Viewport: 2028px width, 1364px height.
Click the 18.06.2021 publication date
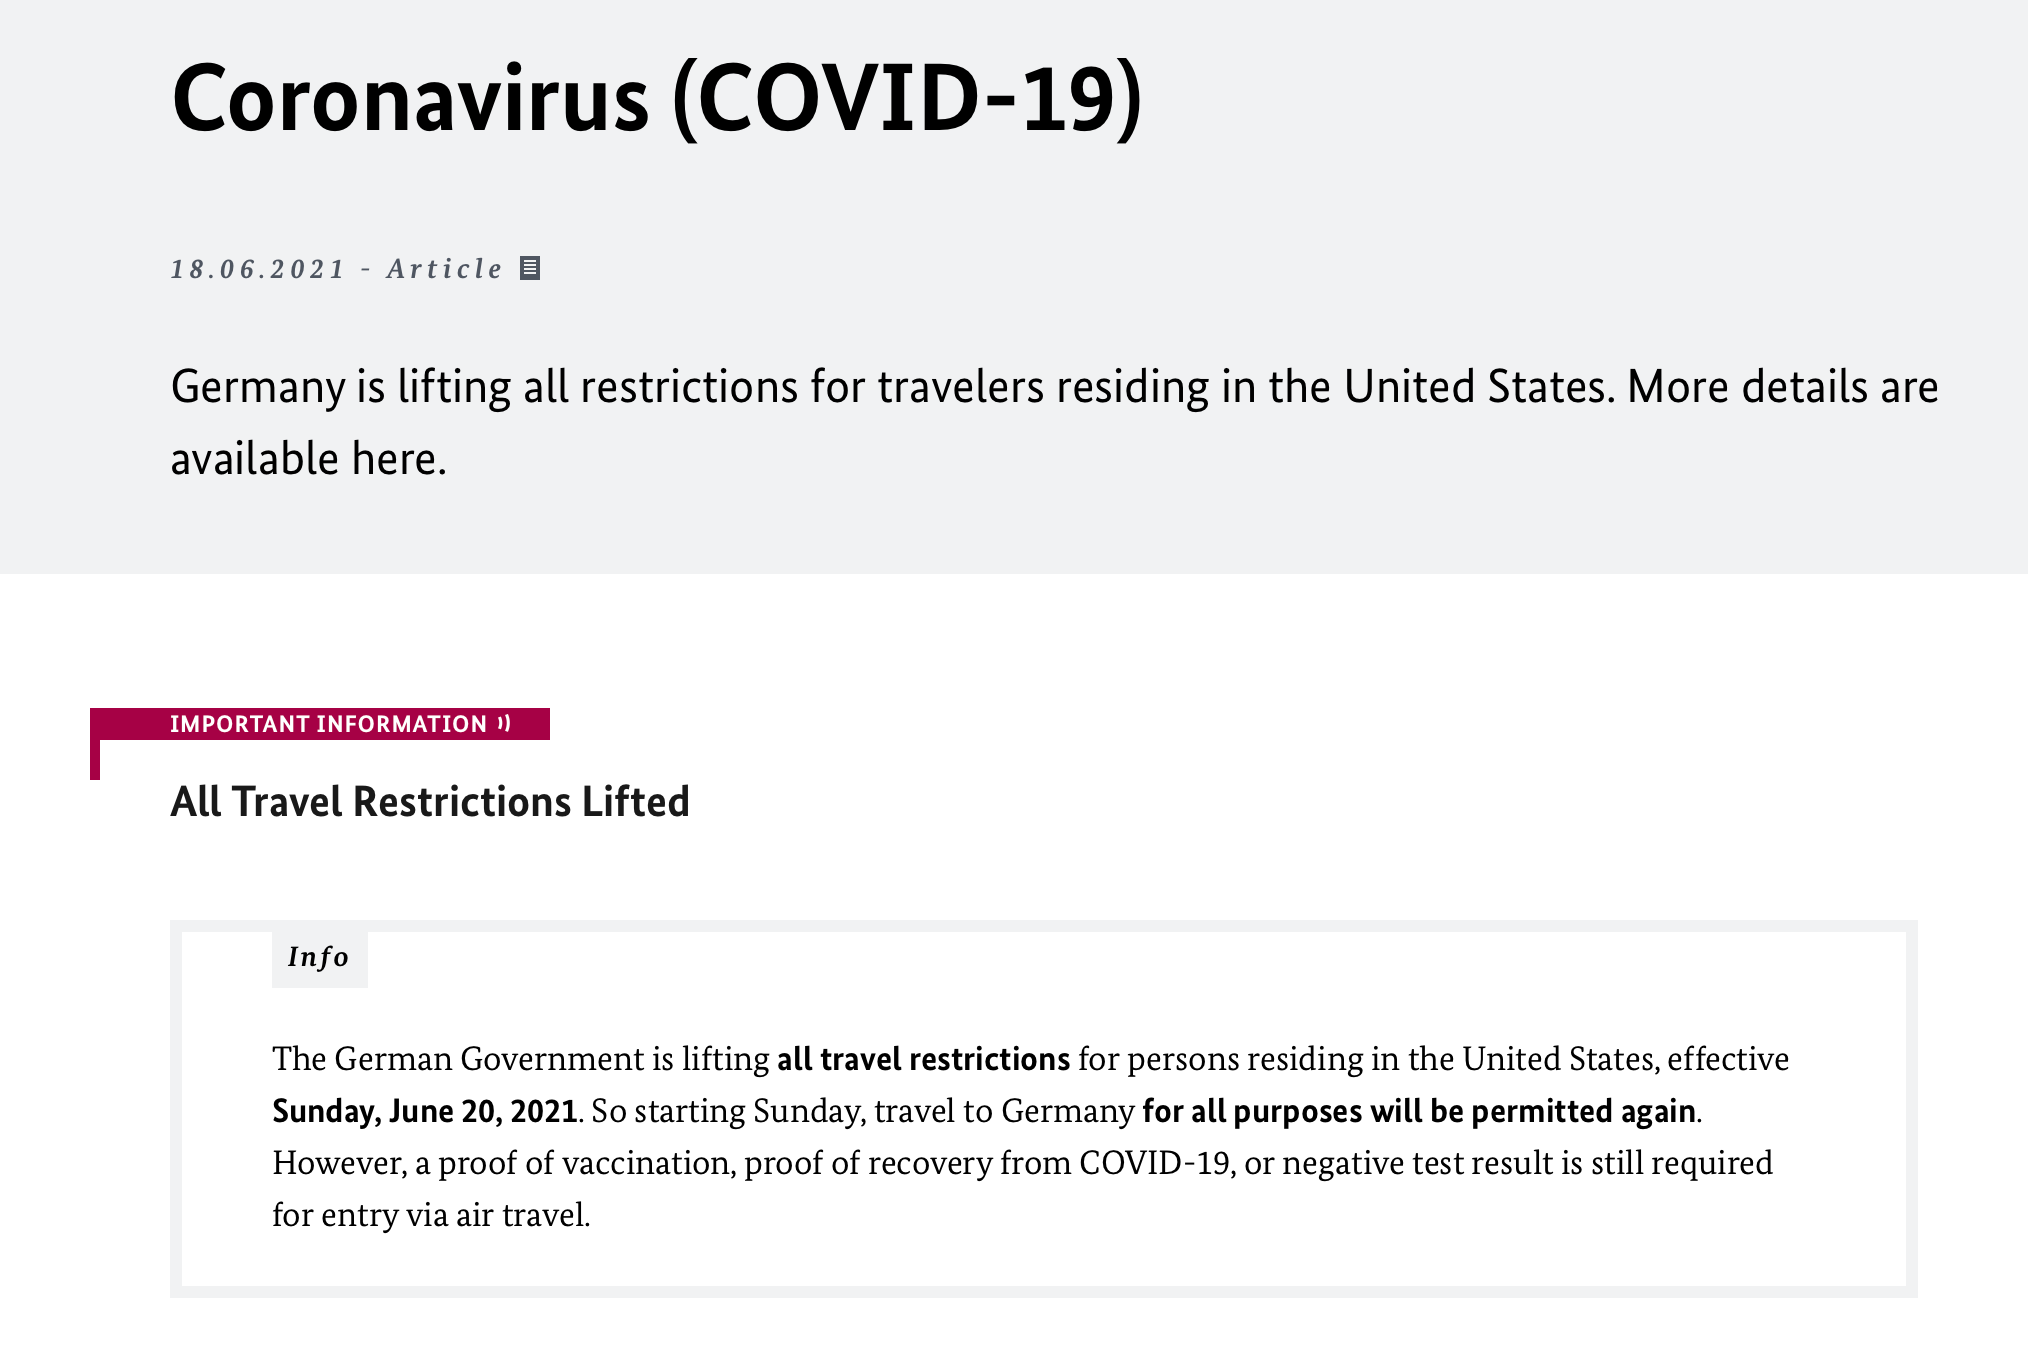(x=257, y=269)
